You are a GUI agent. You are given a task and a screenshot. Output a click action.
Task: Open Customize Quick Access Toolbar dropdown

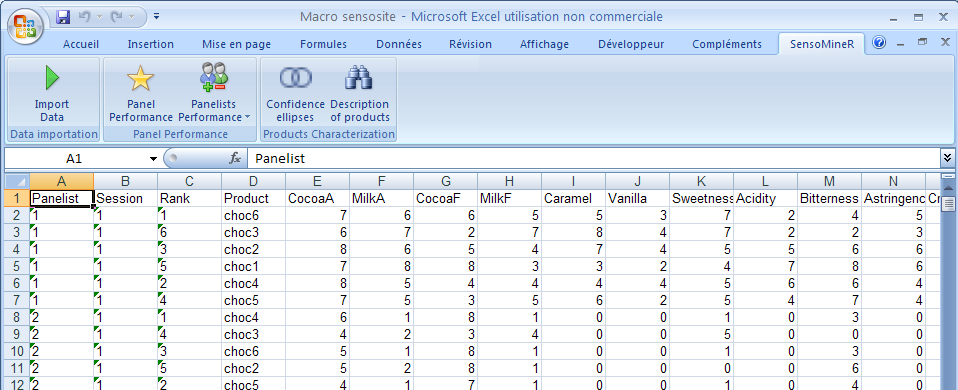tap(157, 17)
